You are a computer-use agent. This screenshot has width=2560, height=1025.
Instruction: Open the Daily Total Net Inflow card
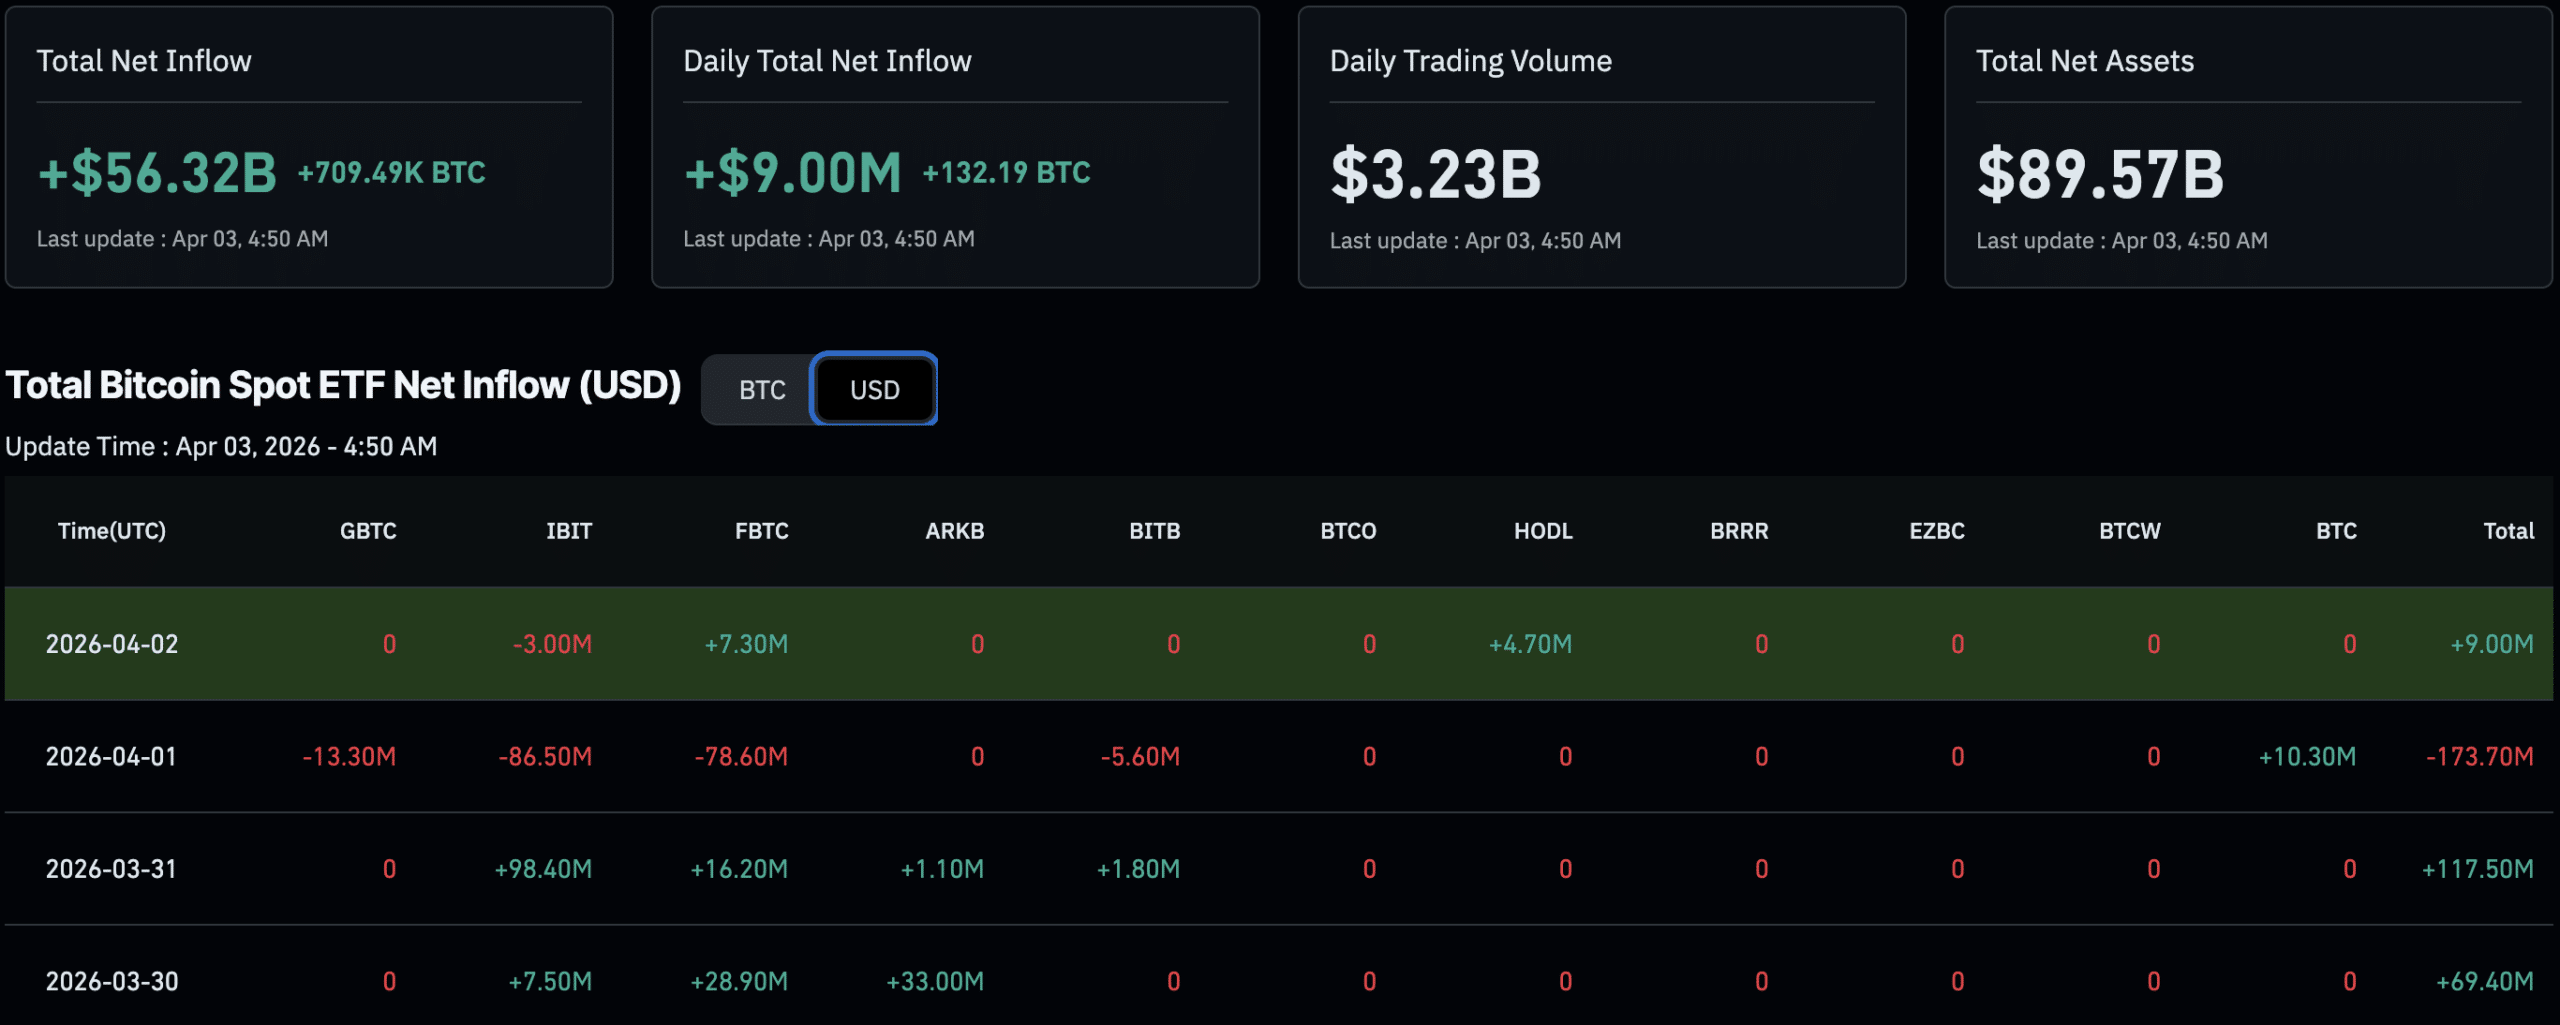coord(955,147)
